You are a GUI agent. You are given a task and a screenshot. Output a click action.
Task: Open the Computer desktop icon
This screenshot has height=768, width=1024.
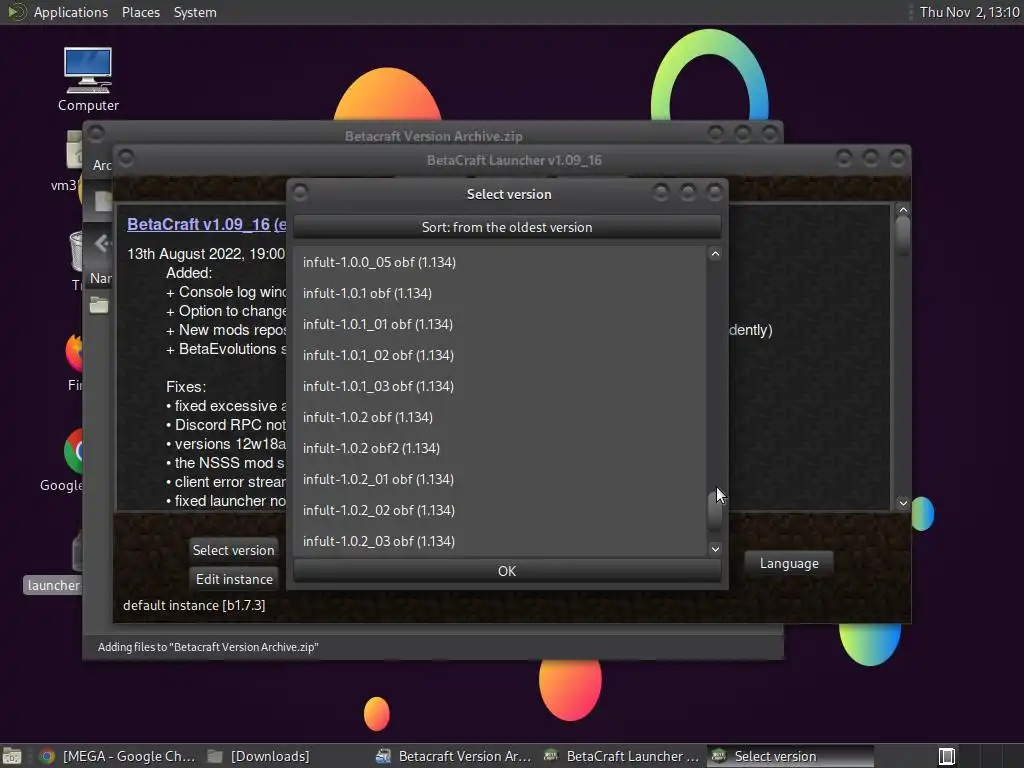tap(88, 78)
